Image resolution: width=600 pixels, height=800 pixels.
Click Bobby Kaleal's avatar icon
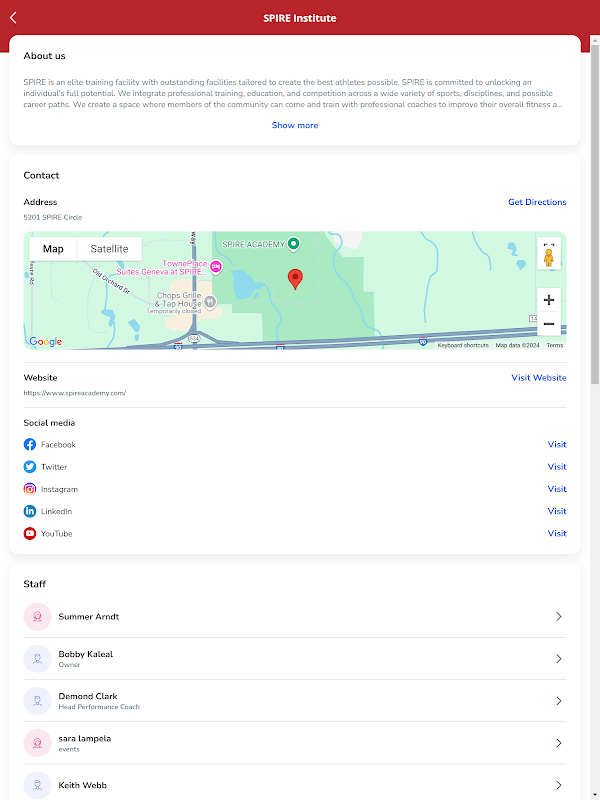[37, 659]
